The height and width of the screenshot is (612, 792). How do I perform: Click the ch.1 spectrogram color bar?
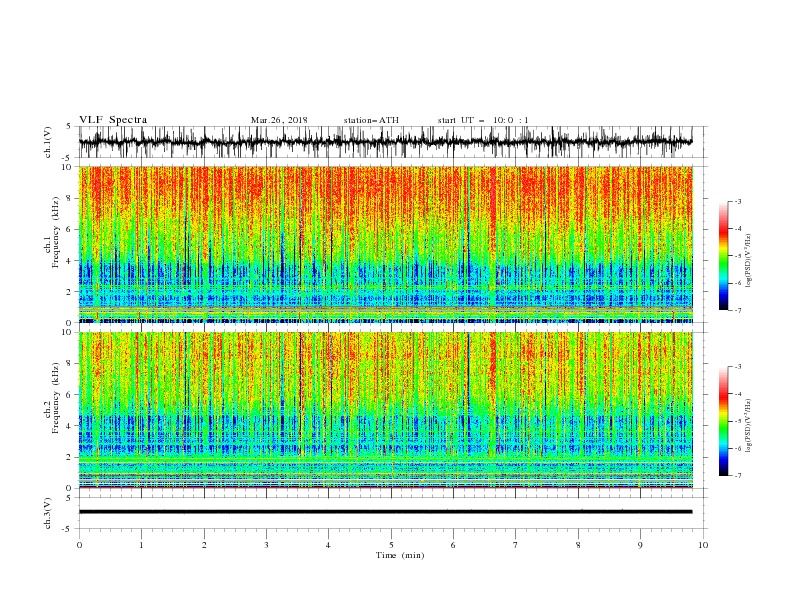[x=723, y=256]
